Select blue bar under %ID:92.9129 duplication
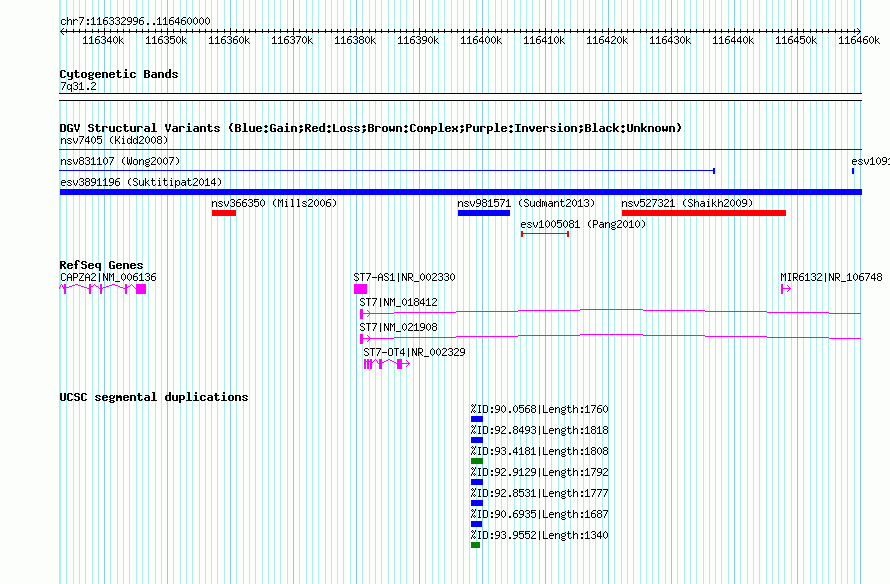The height and width of the screenshot is (584, 890). (477, 482)
